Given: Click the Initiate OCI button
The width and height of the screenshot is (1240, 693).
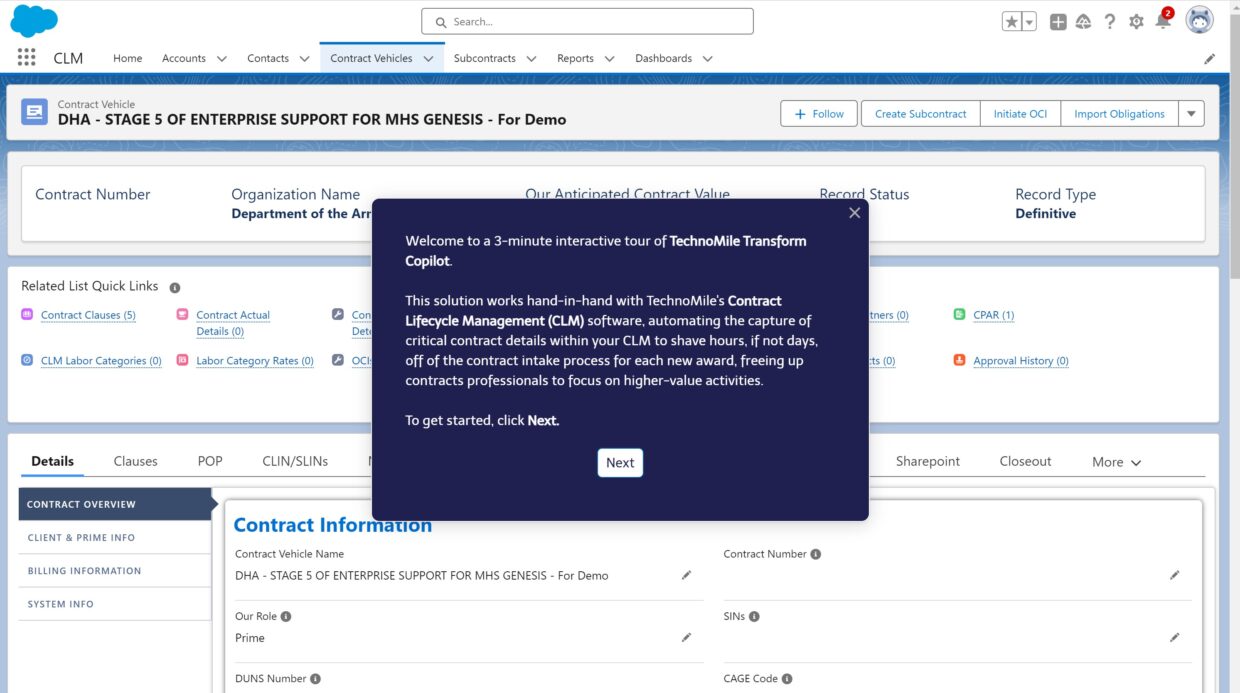Looking at the screenshot, I should 1020,114.
